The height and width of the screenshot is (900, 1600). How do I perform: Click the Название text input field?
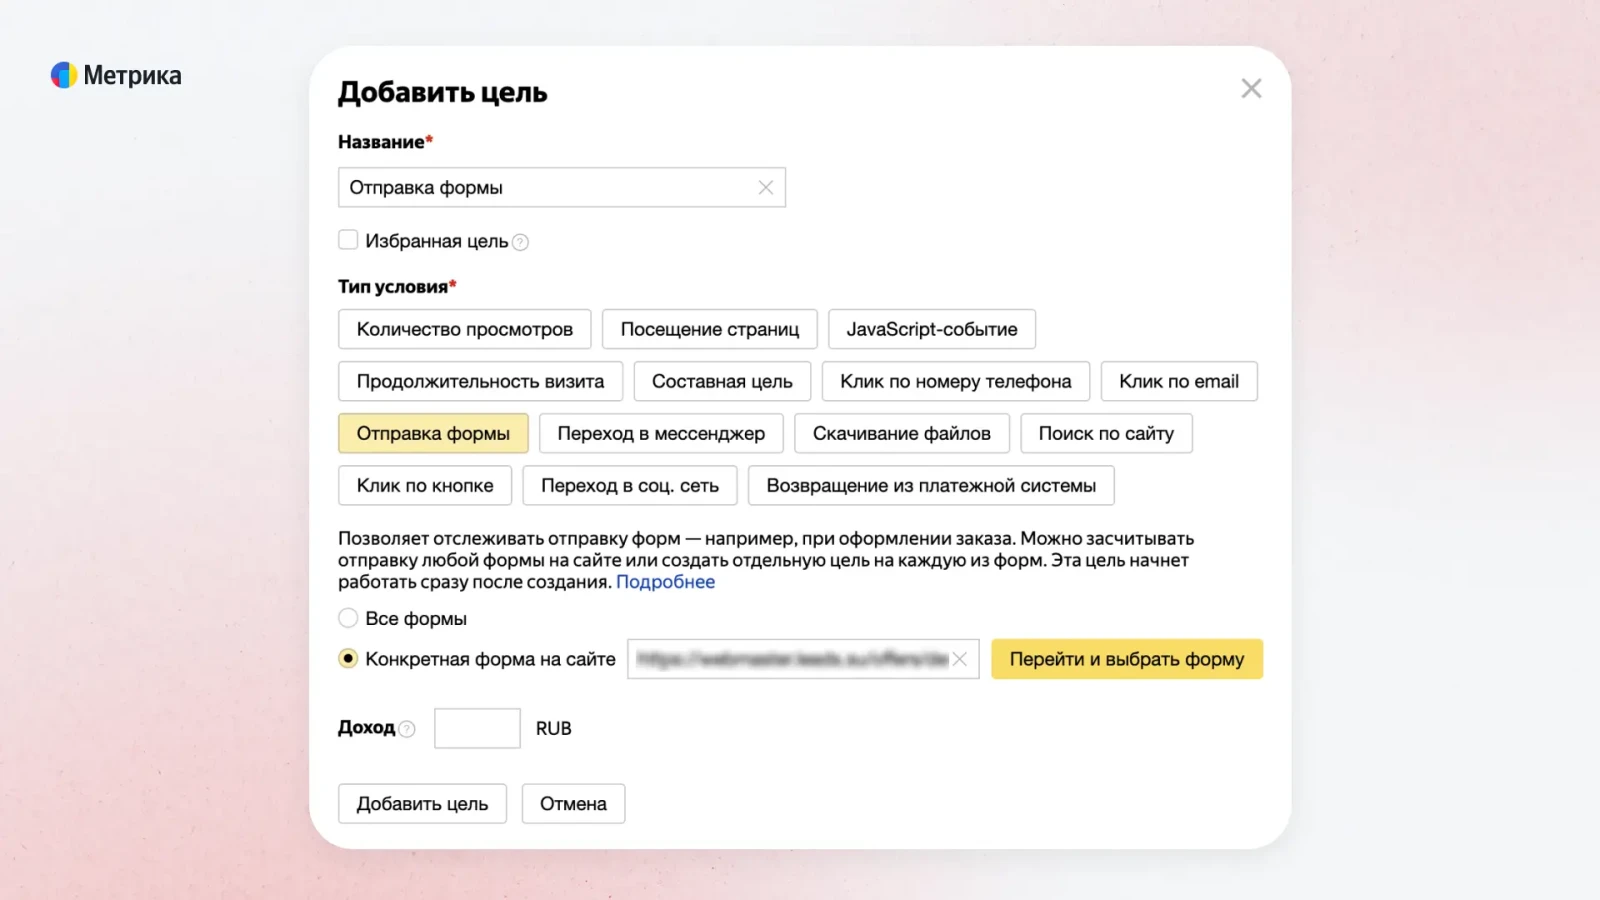tap(545, 188)
